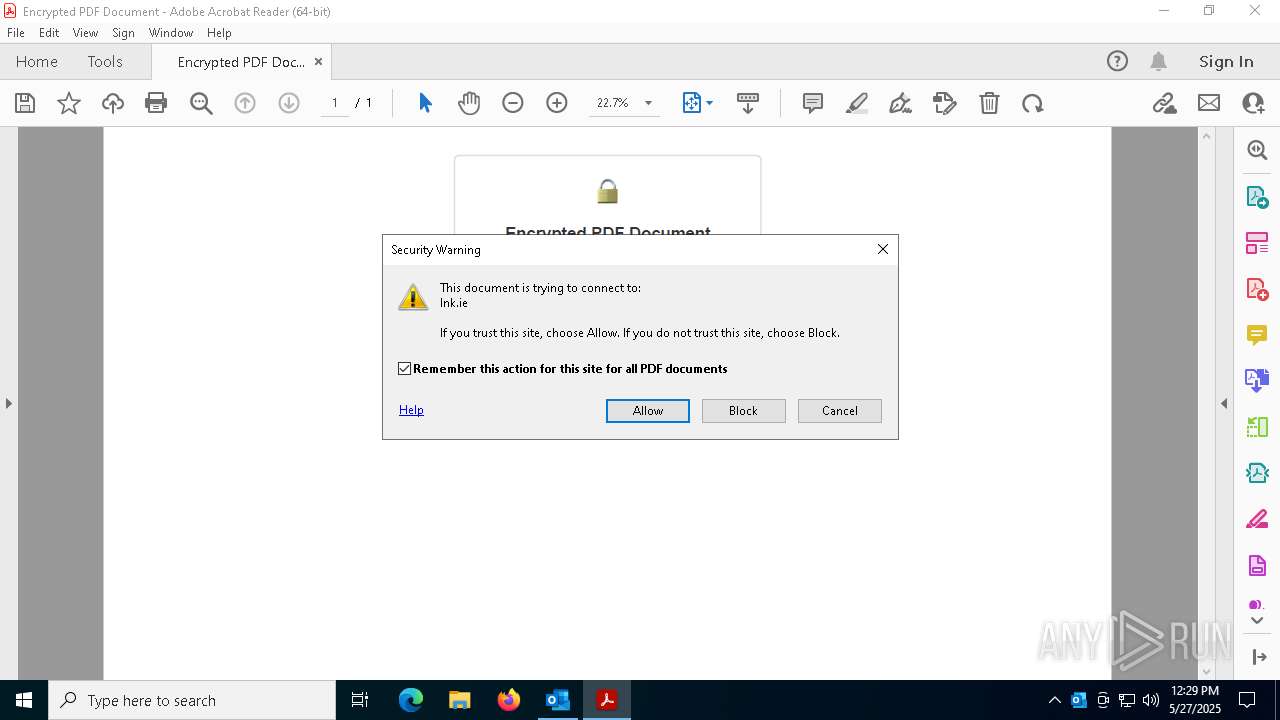Click the vertical document scrollbar
Viewport: 1280px width, 720px height.
click(1206, 403)
